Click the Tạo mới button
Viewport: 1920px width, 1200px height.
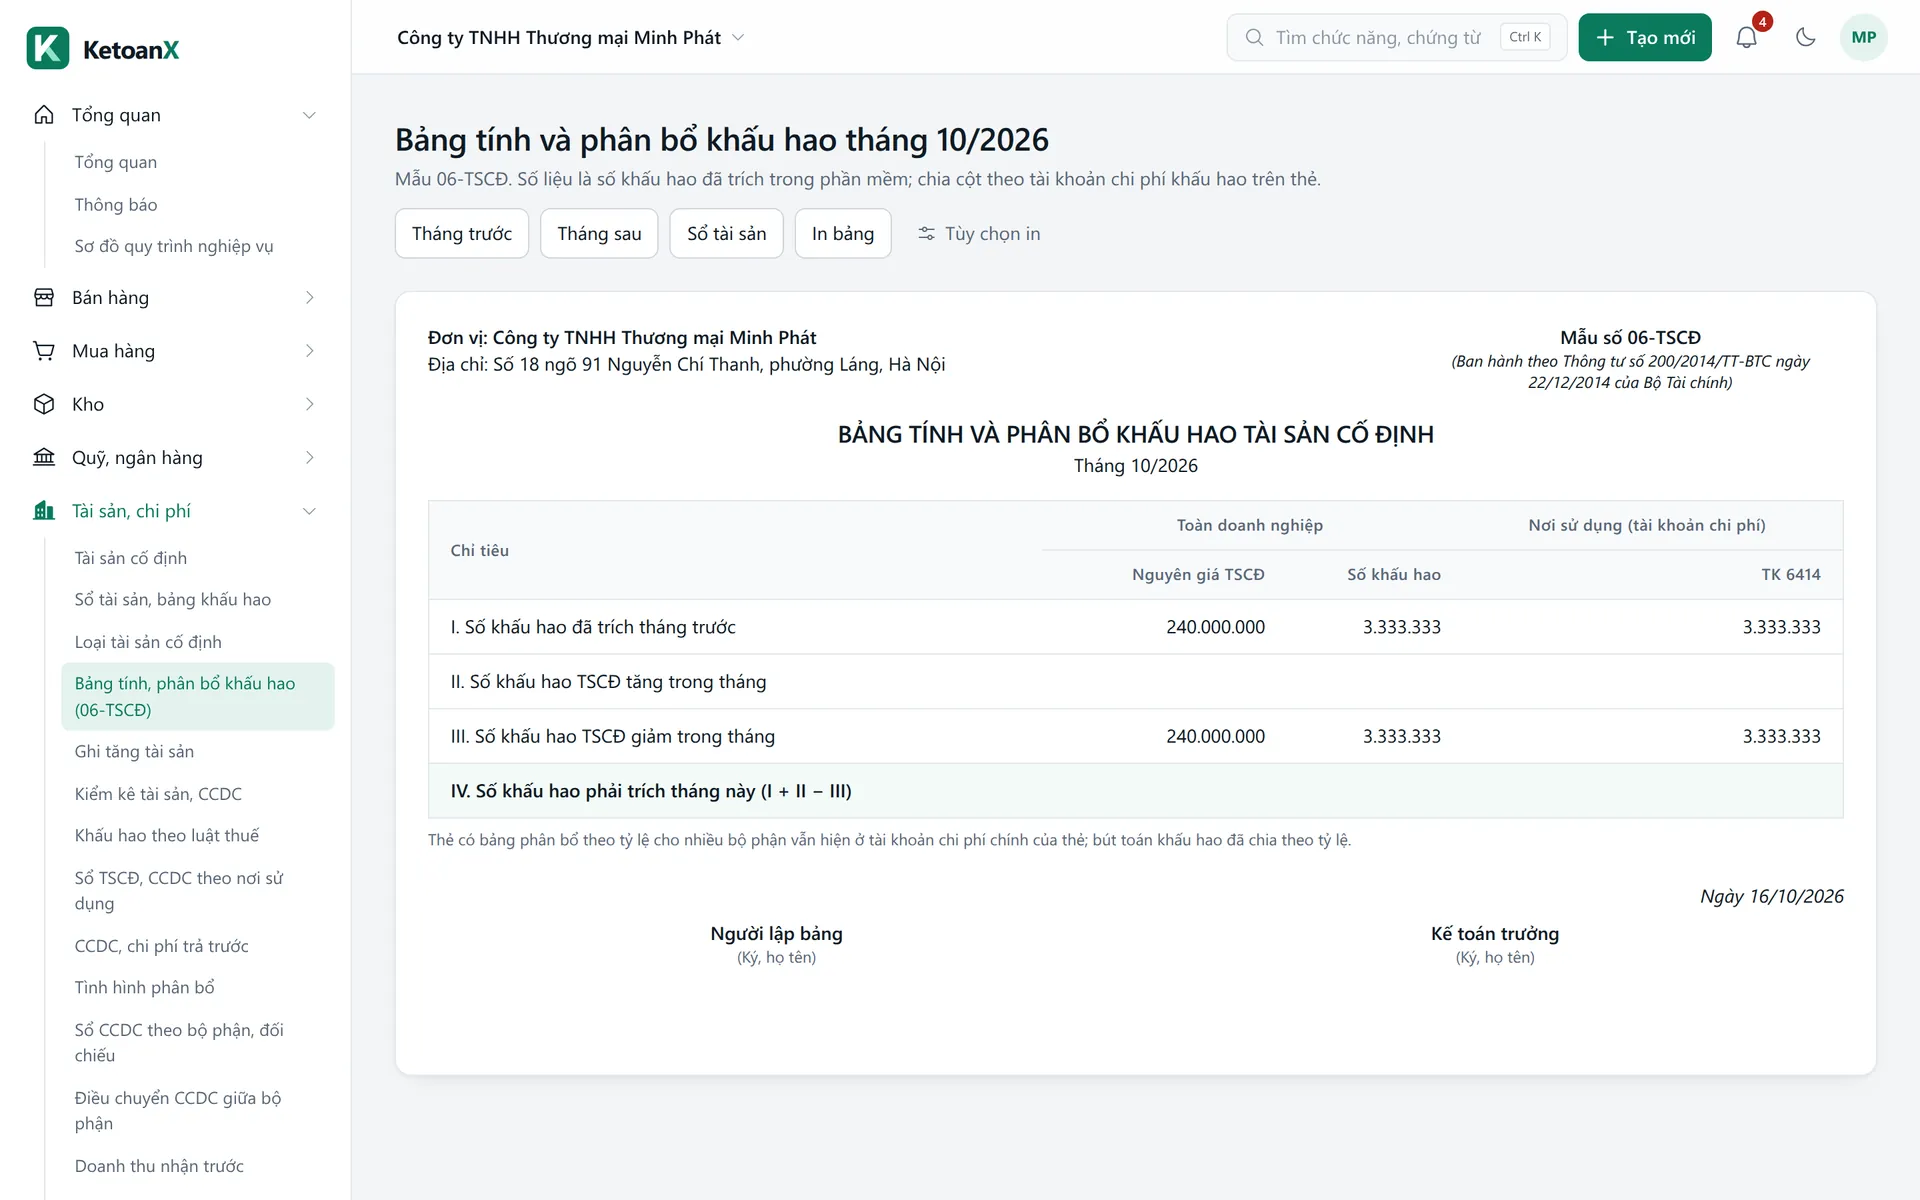pos(1645,38)
